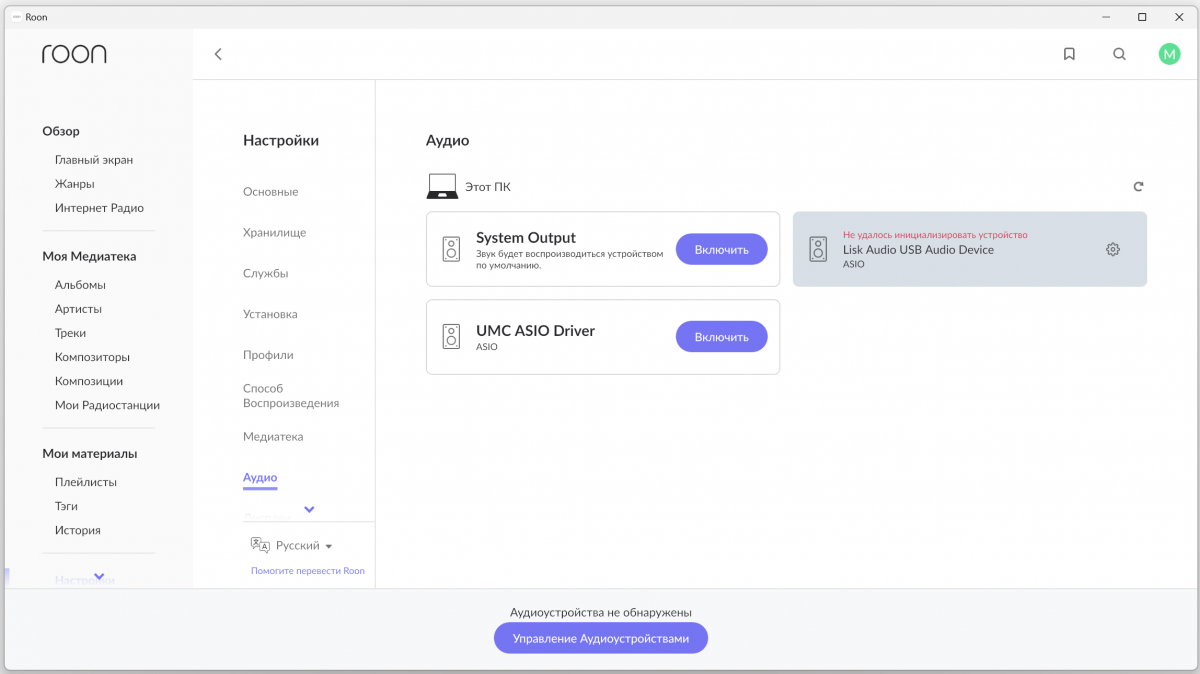Browse Композиции in sidebar
Image resolution: width=1200 pixels, height=674 pixels.
click(x=89, y=381)
